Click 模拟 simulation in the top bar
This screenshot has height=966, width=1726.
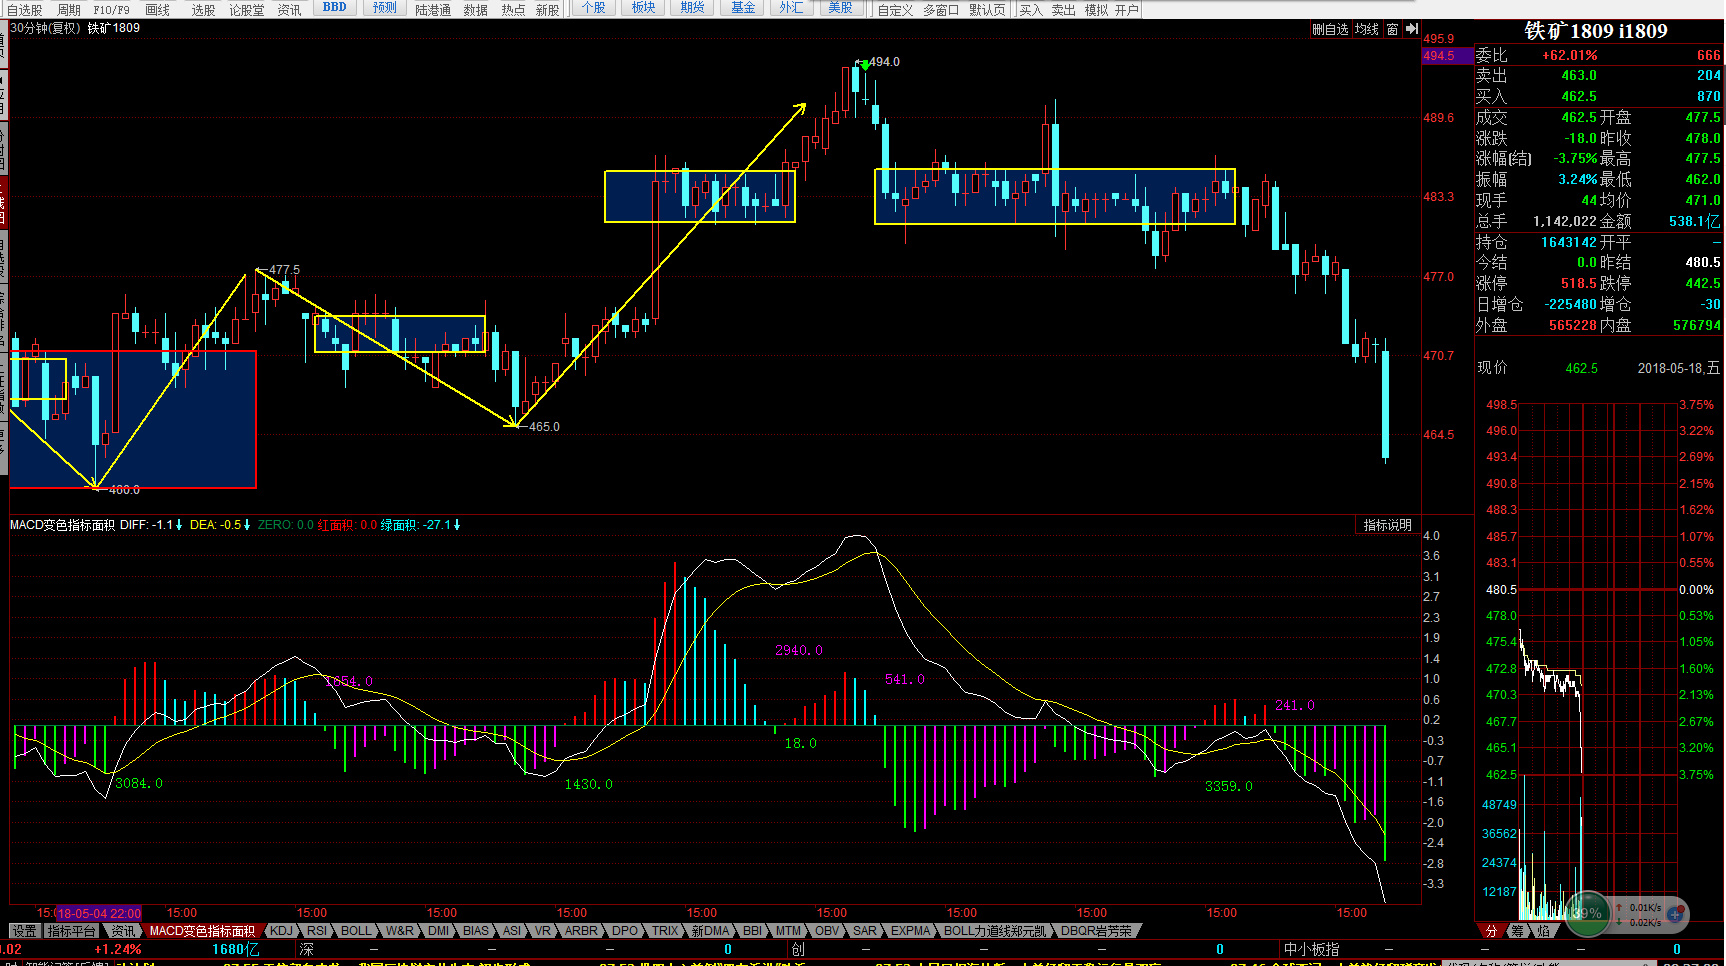(x=1097, y=10)
